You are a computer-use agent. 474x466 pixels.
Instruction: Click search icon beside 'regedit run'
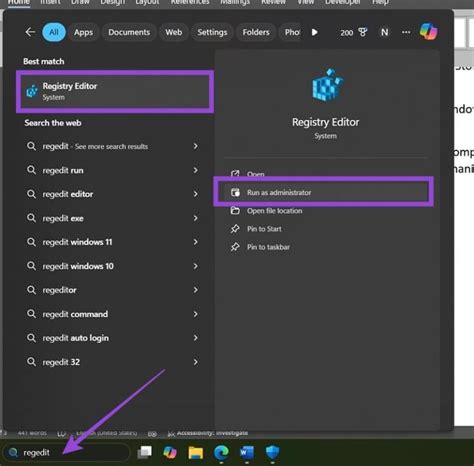[31, 170]
